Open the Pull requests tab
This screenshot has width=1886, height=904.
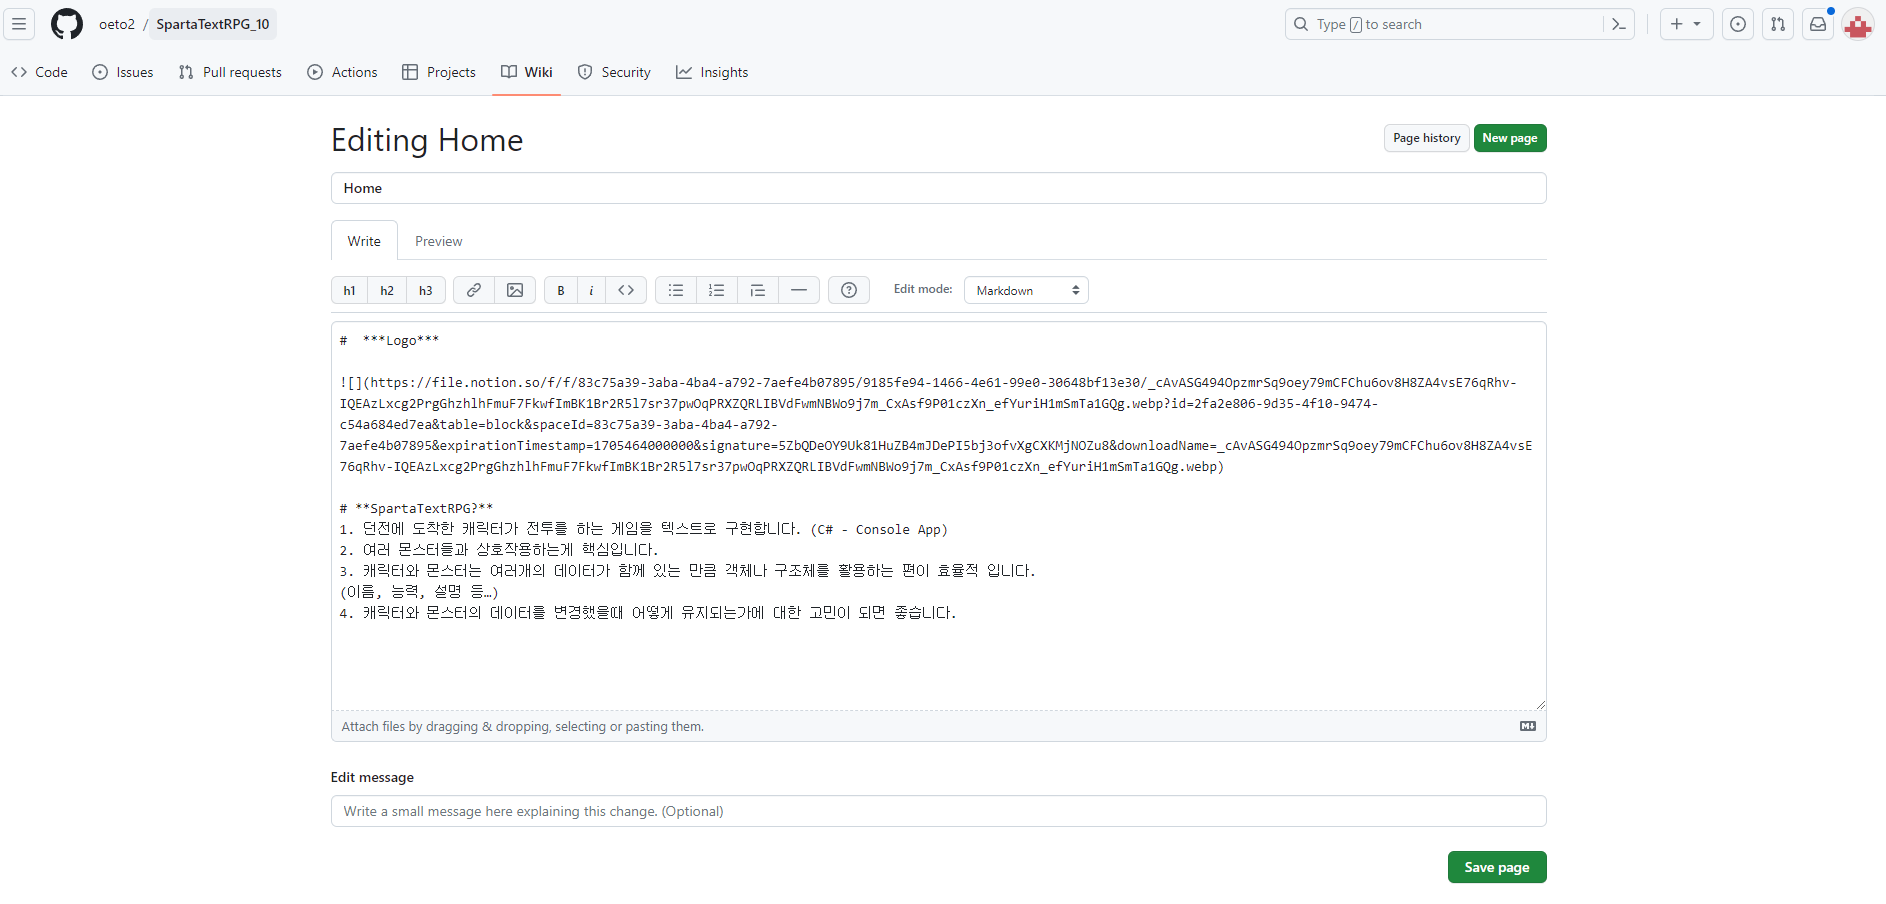pyautogui.click(x=230, y=72)
